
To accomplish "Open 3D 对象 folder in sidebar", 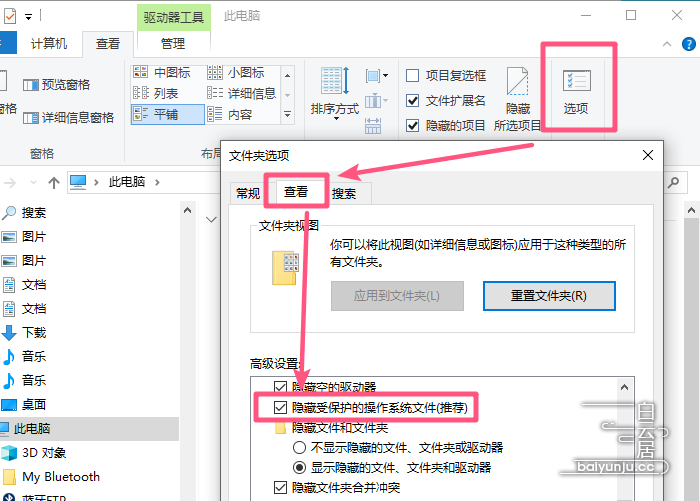I will coord(33,453).
